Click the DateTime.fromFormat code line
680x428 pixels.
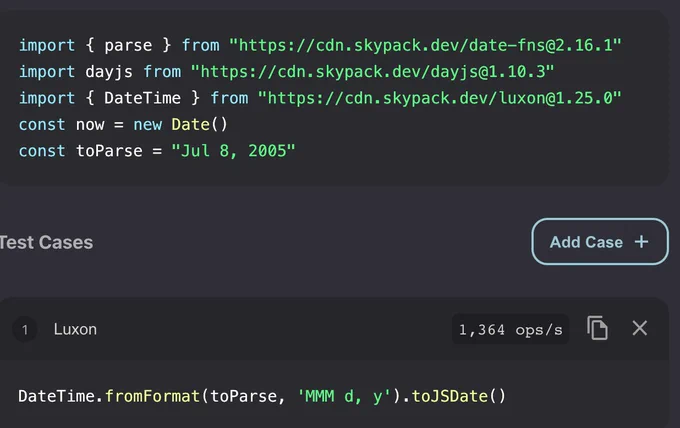tap(262, 396)
